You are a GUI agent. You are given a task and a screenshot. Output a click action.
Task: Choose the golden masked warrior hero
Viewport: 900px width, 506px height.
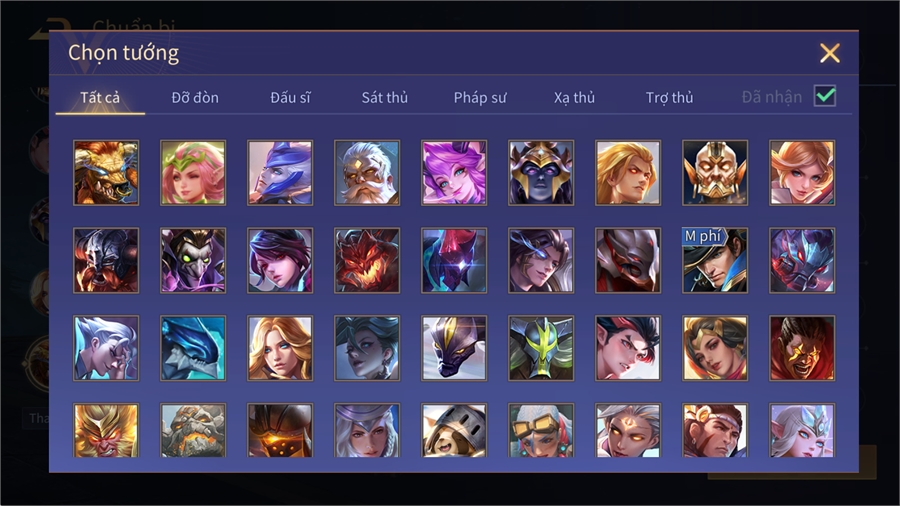point(715,173)
